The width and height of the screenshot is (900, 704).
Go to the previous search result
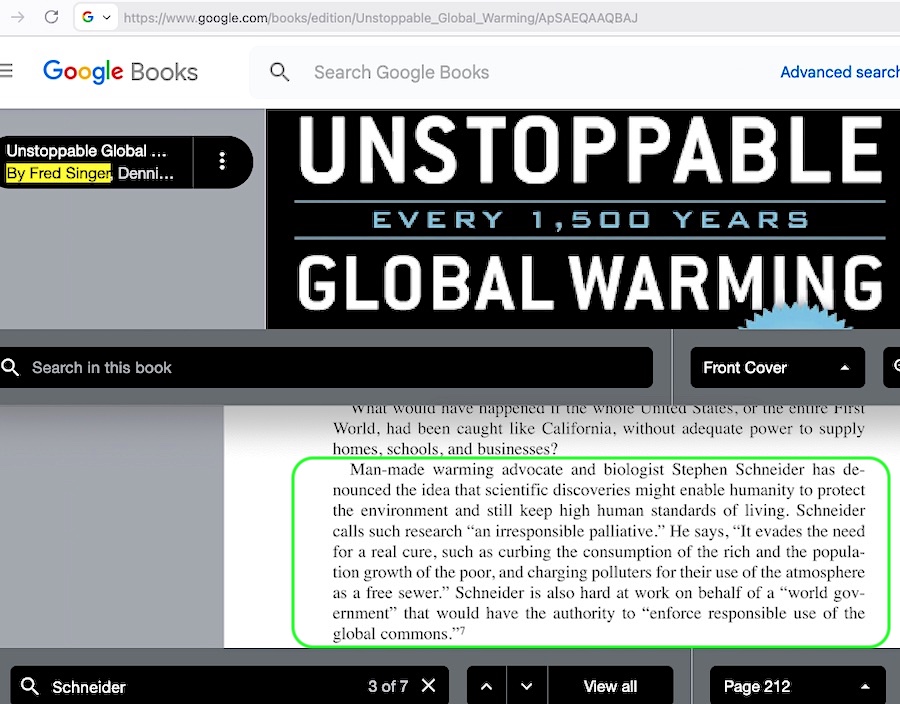point(486,686)
